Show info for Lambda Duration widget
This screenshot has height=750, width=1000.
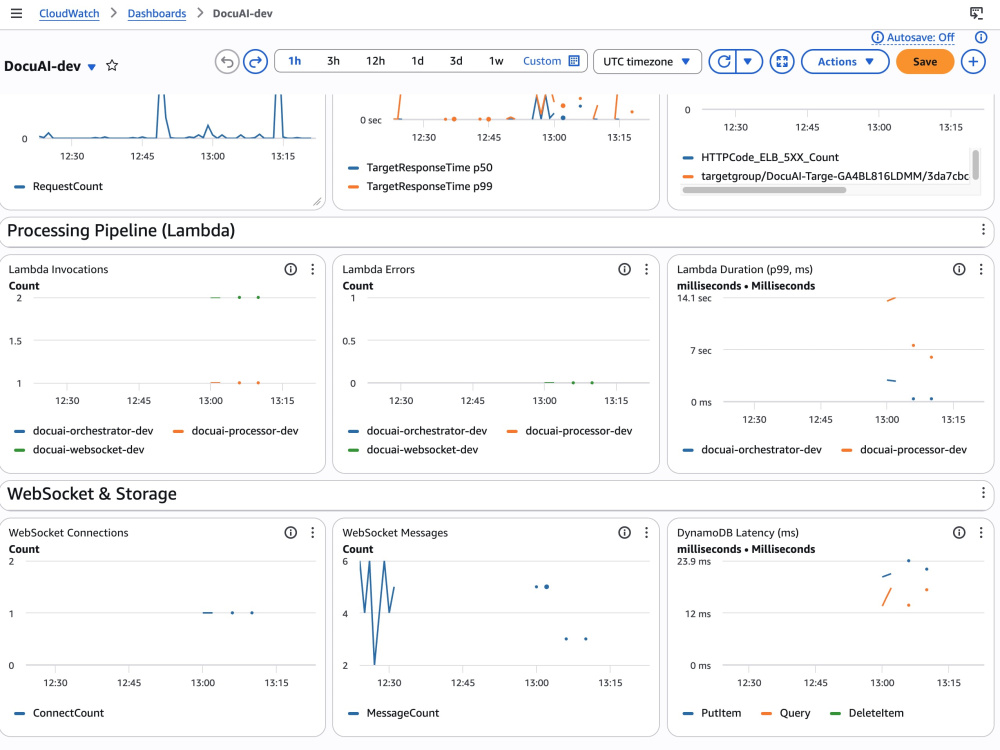[959, 269]
